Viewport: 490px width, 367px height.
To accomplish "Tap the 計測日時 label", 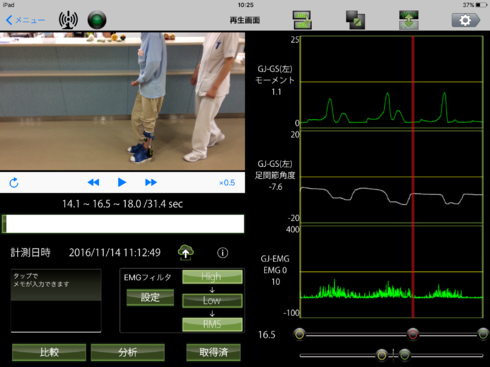I will point(30,253).
